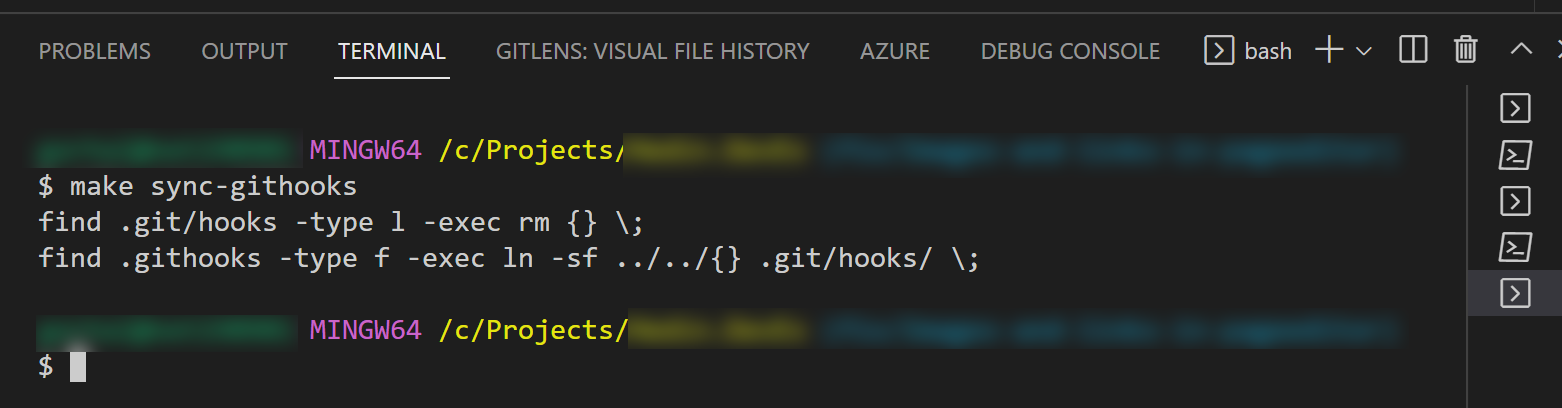The width and height of the screenshot is (1562, 408).
Task: Kill terminal using the trash can icon
Action: pos(1465,50)
